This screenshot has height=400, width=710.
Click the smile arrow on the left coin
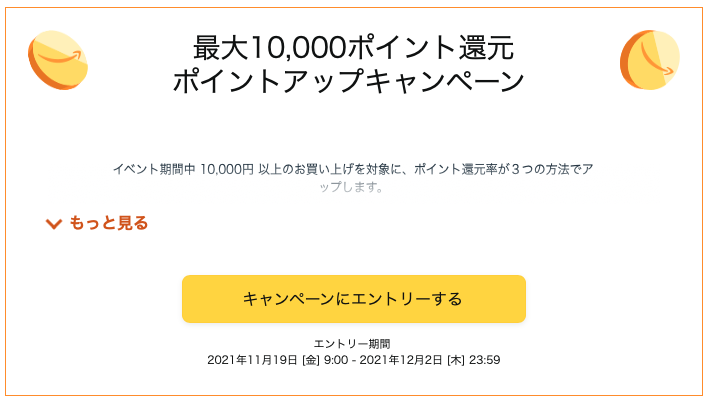[60, 58]
